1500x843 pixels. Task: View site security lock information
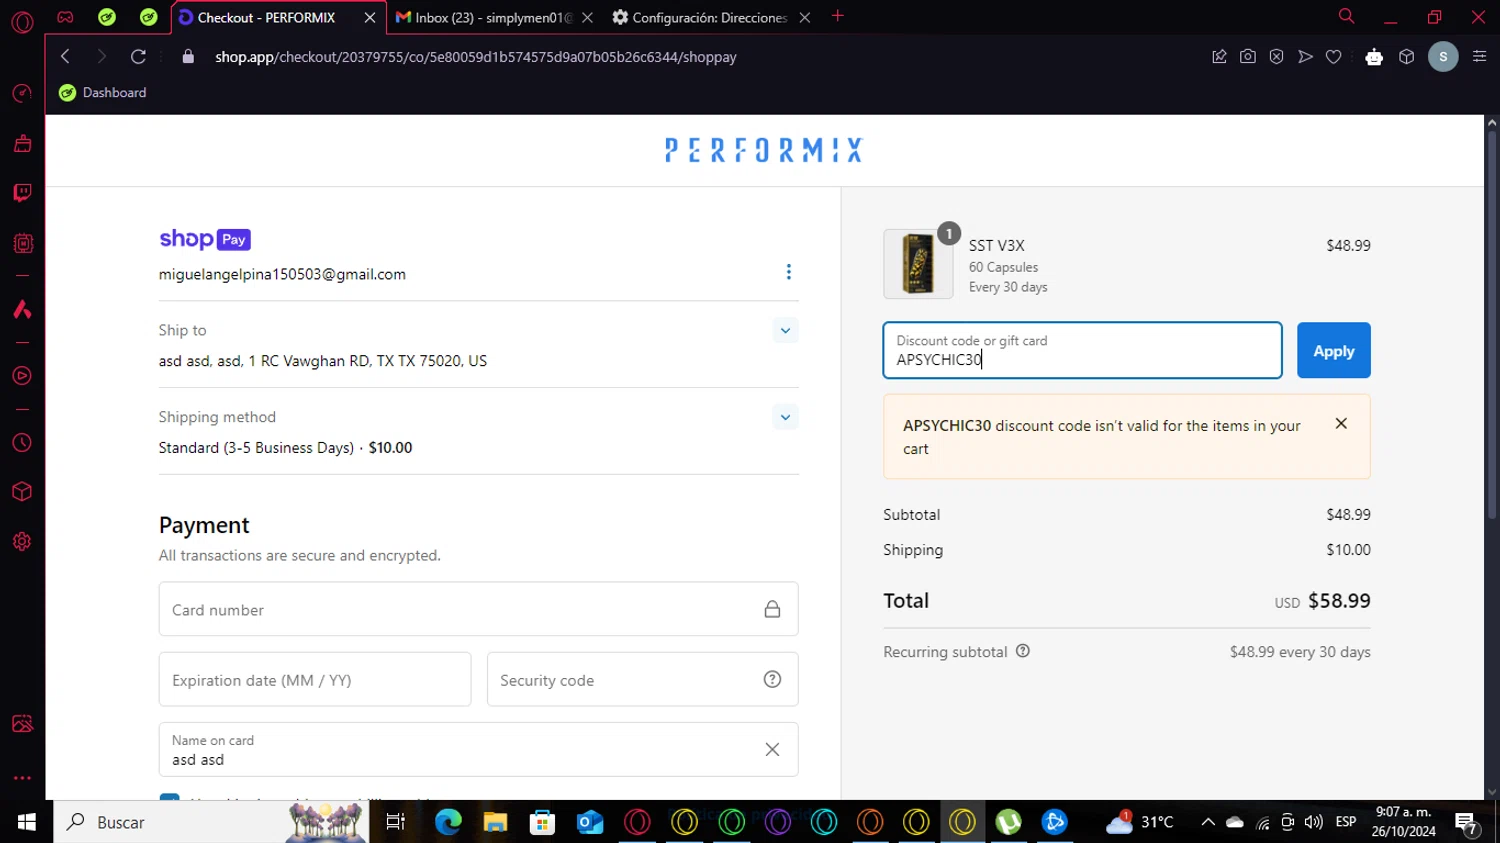point(188,57)
